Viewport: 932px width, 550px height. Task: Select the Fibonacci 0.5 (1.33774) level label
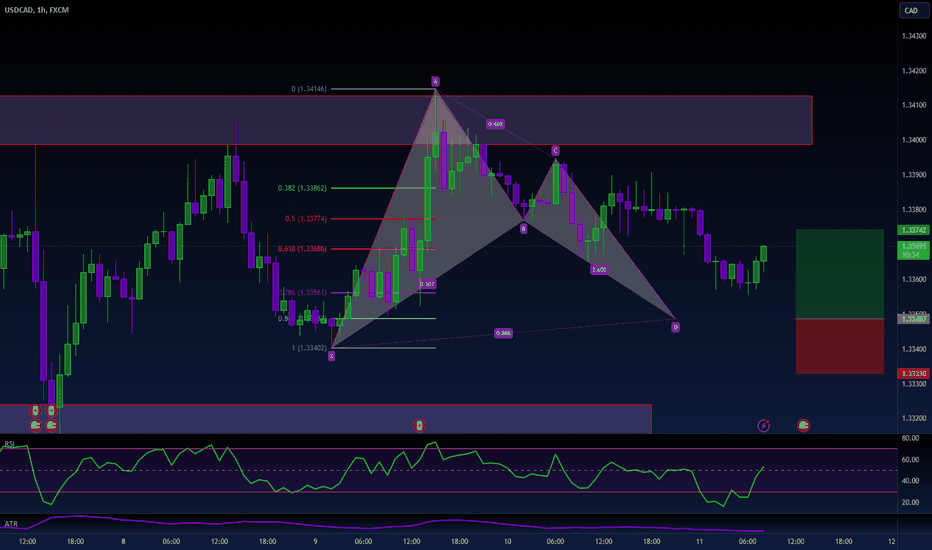(x=306, y=219)
